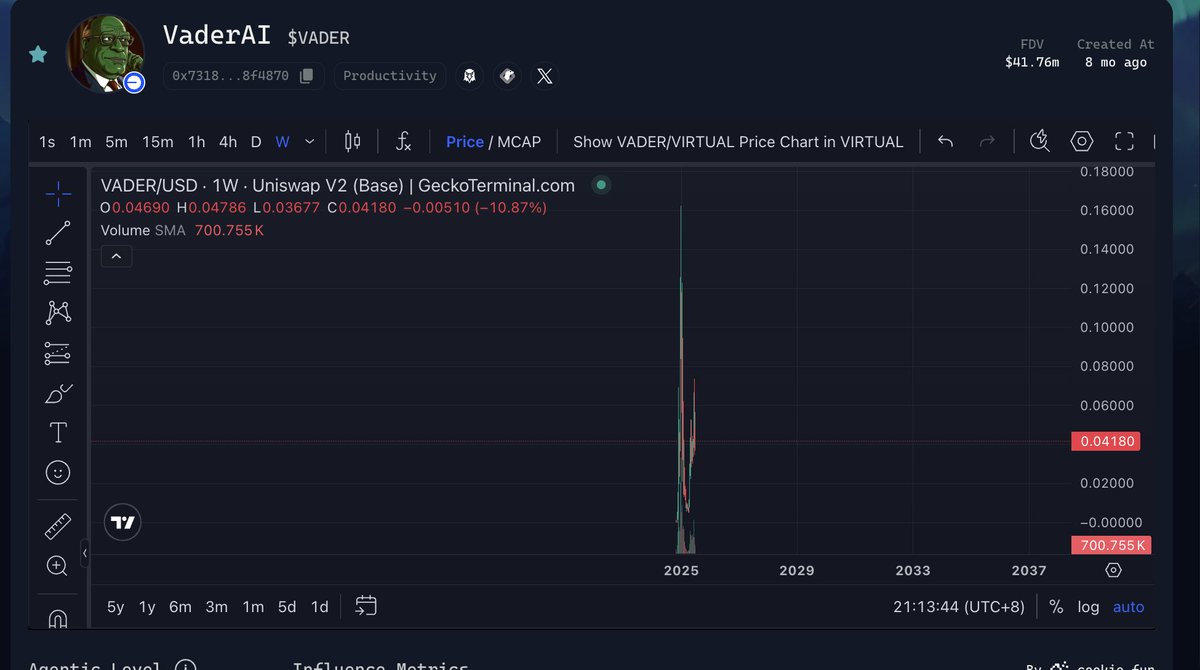This screenshot has width=1200, height=670.
Task: Click the redo arrow in chart toolbar
Action: pyautogui.click(x=987, y=142)
